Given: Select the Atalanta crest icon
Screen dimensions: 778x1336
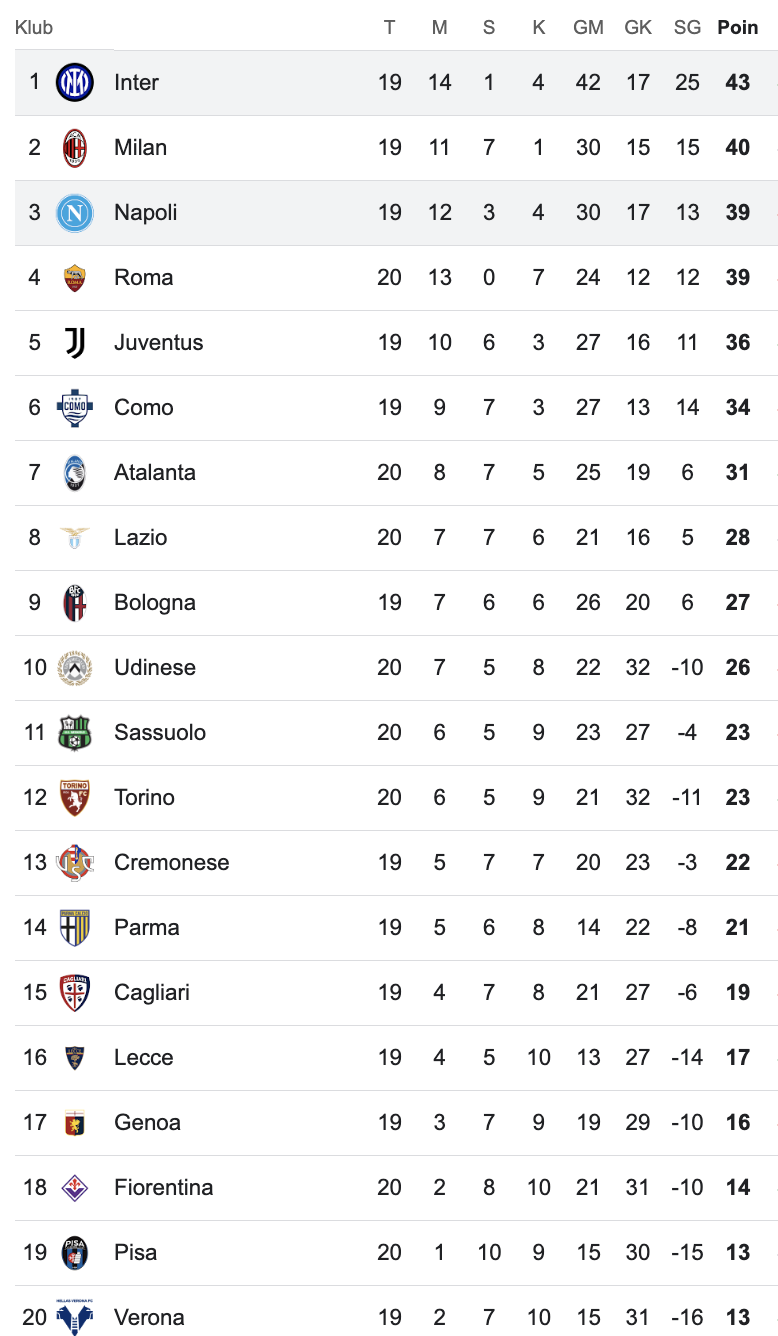Looking at the screenshot, I should point(75,473).
